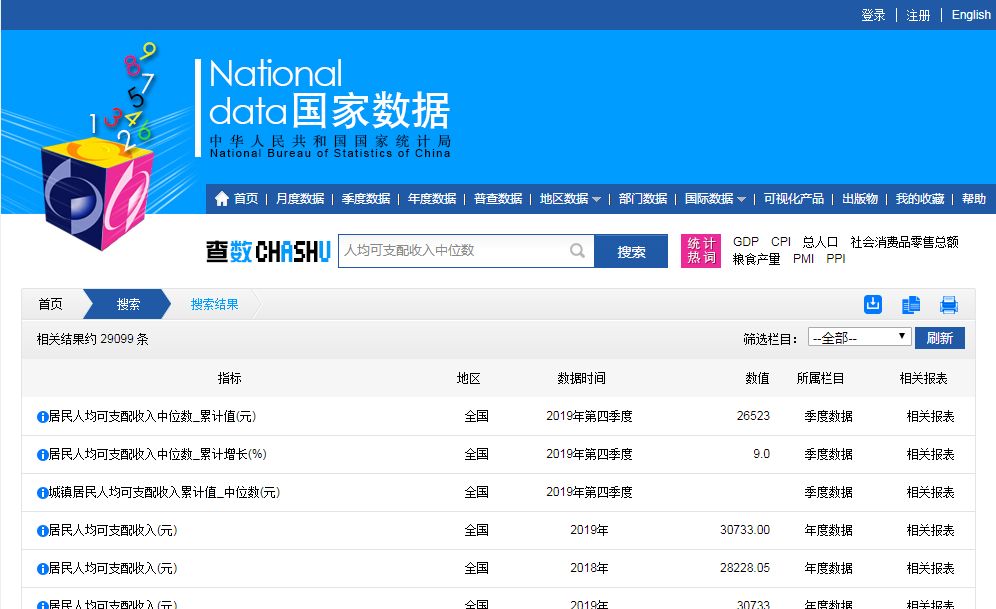The height and width of the screenshot is (609, 996).
Task: Click the search magnifier icon
Action: click(577, 251)
